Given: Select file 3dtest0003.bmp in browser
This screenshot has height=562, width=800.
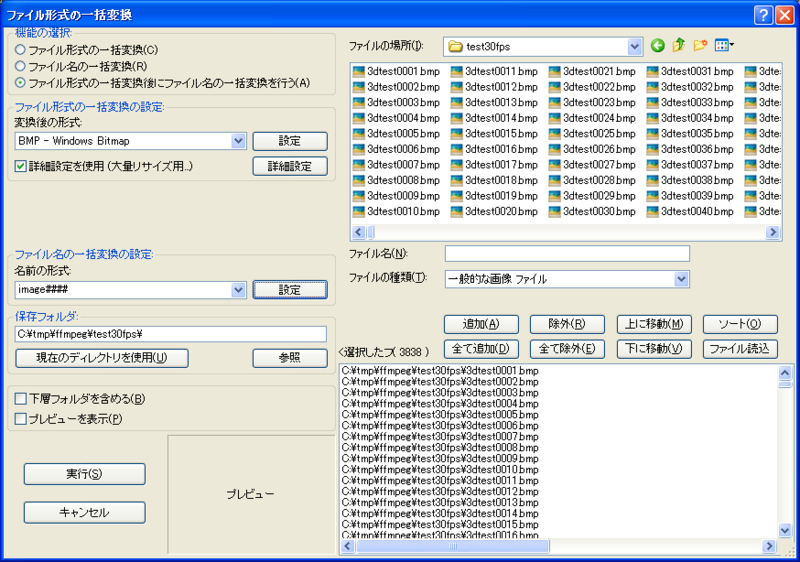Looking at the screenshot, I should pyautogui.click(x=396, y=103).
